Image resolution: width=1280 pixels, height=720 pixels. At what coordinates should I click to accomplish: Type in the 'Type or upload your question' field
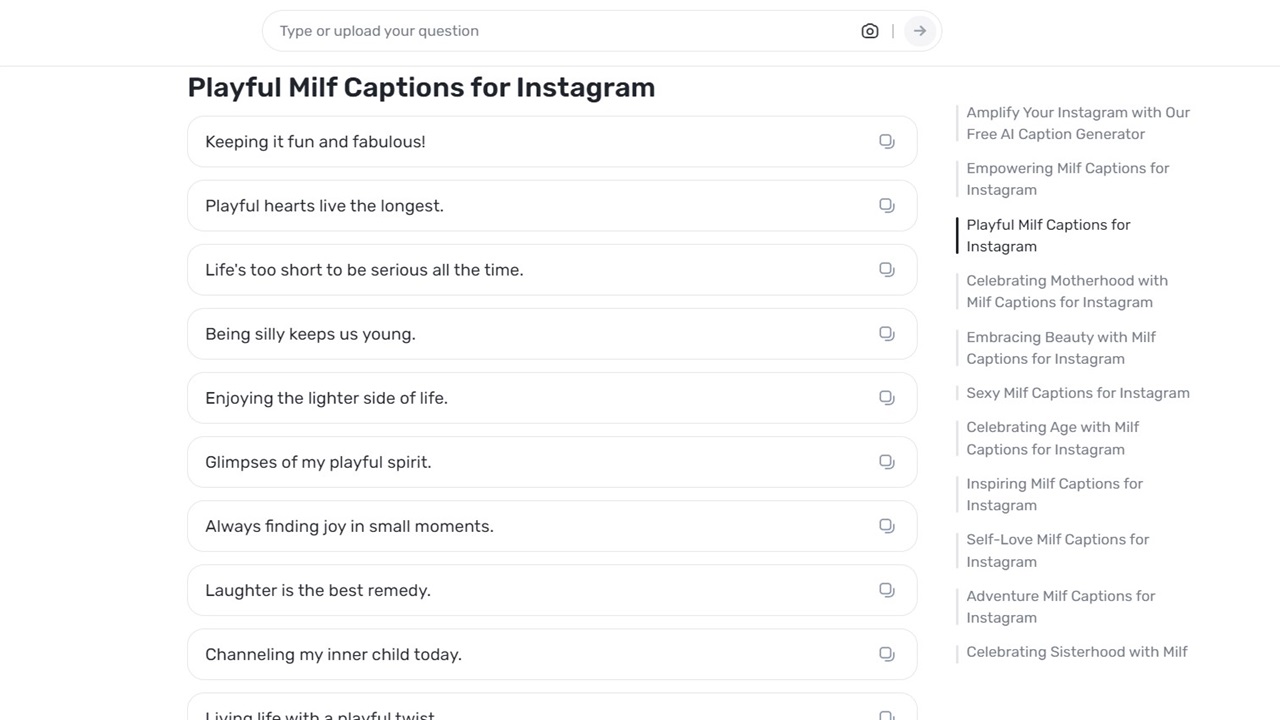tap(560, 31)
